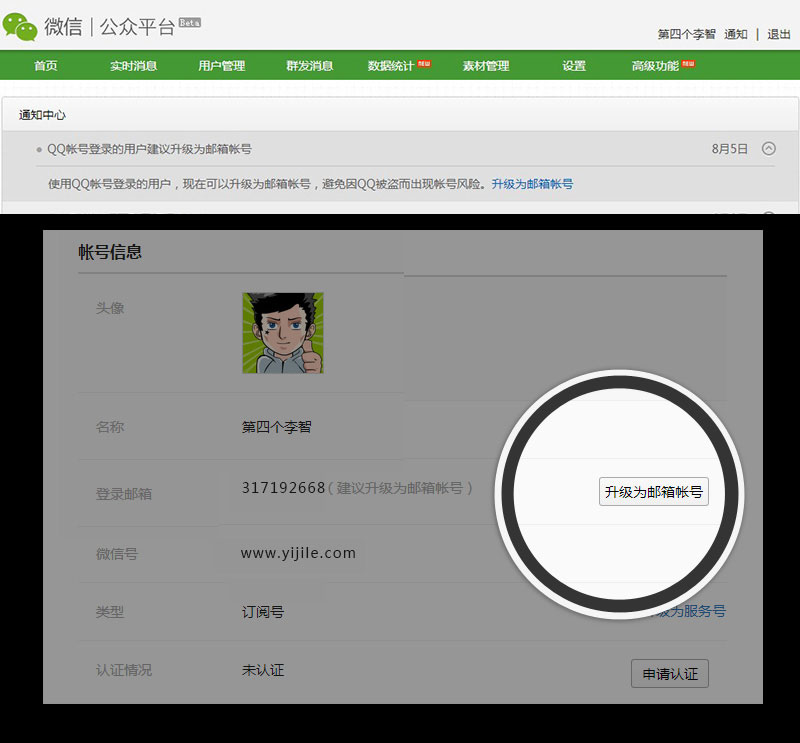Click the Beta badge next to 公众平台
The image size is (800, 743).
click(x=189, y=21)
